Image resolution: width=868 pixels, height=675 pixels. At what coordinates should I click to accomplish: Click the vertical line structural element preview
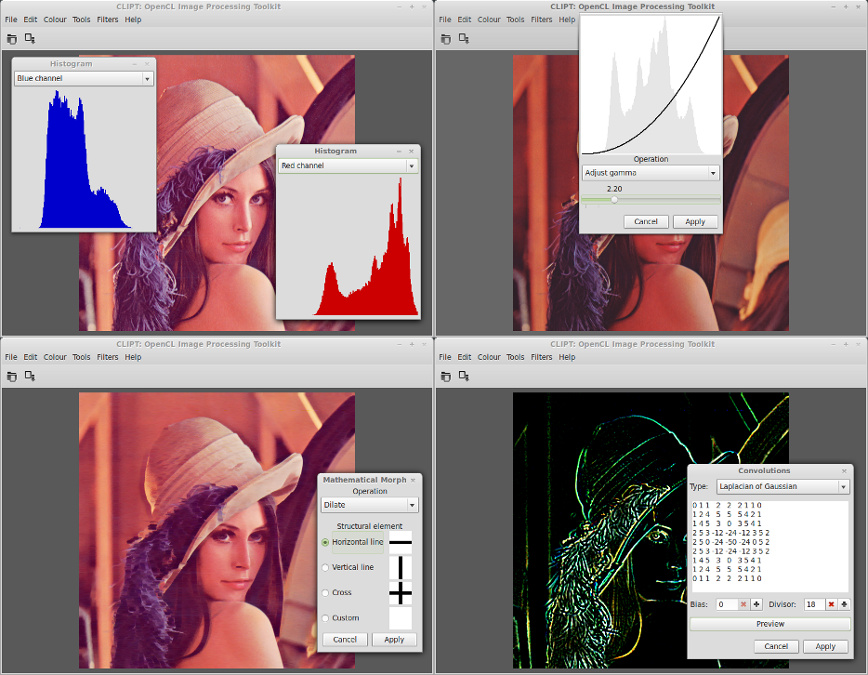(400, 568)
